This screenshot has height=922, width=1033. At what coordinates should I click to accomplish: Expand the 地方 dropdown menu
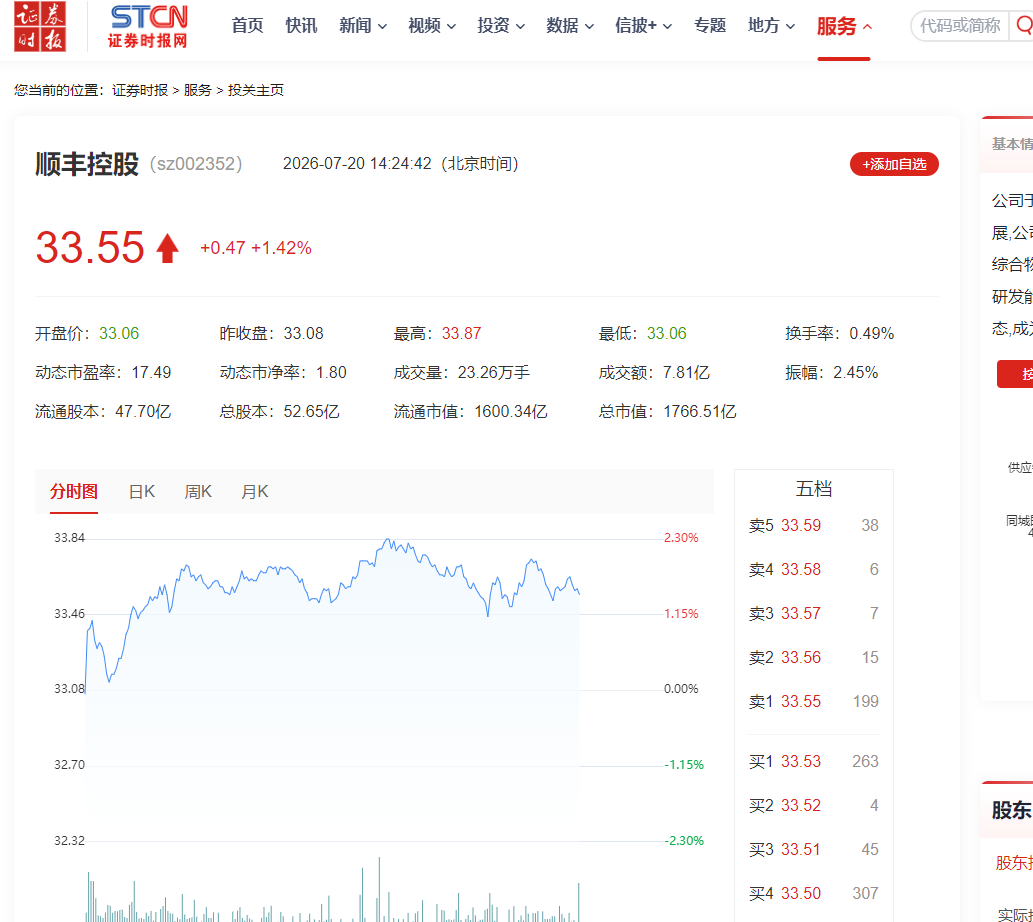(x=771, y=26)
